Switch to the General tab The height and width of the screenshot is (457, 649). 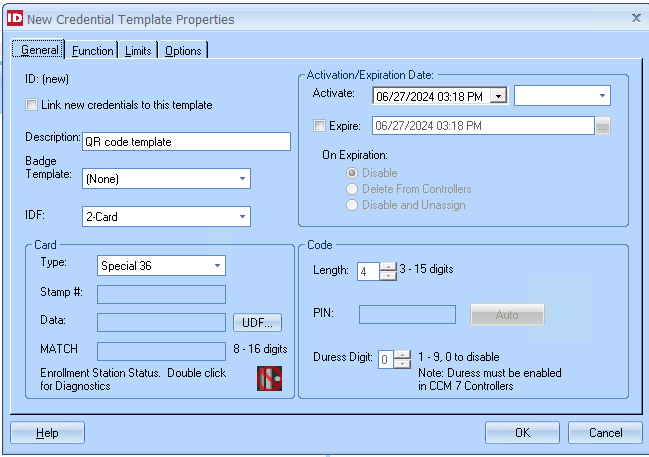click(39, 50)
